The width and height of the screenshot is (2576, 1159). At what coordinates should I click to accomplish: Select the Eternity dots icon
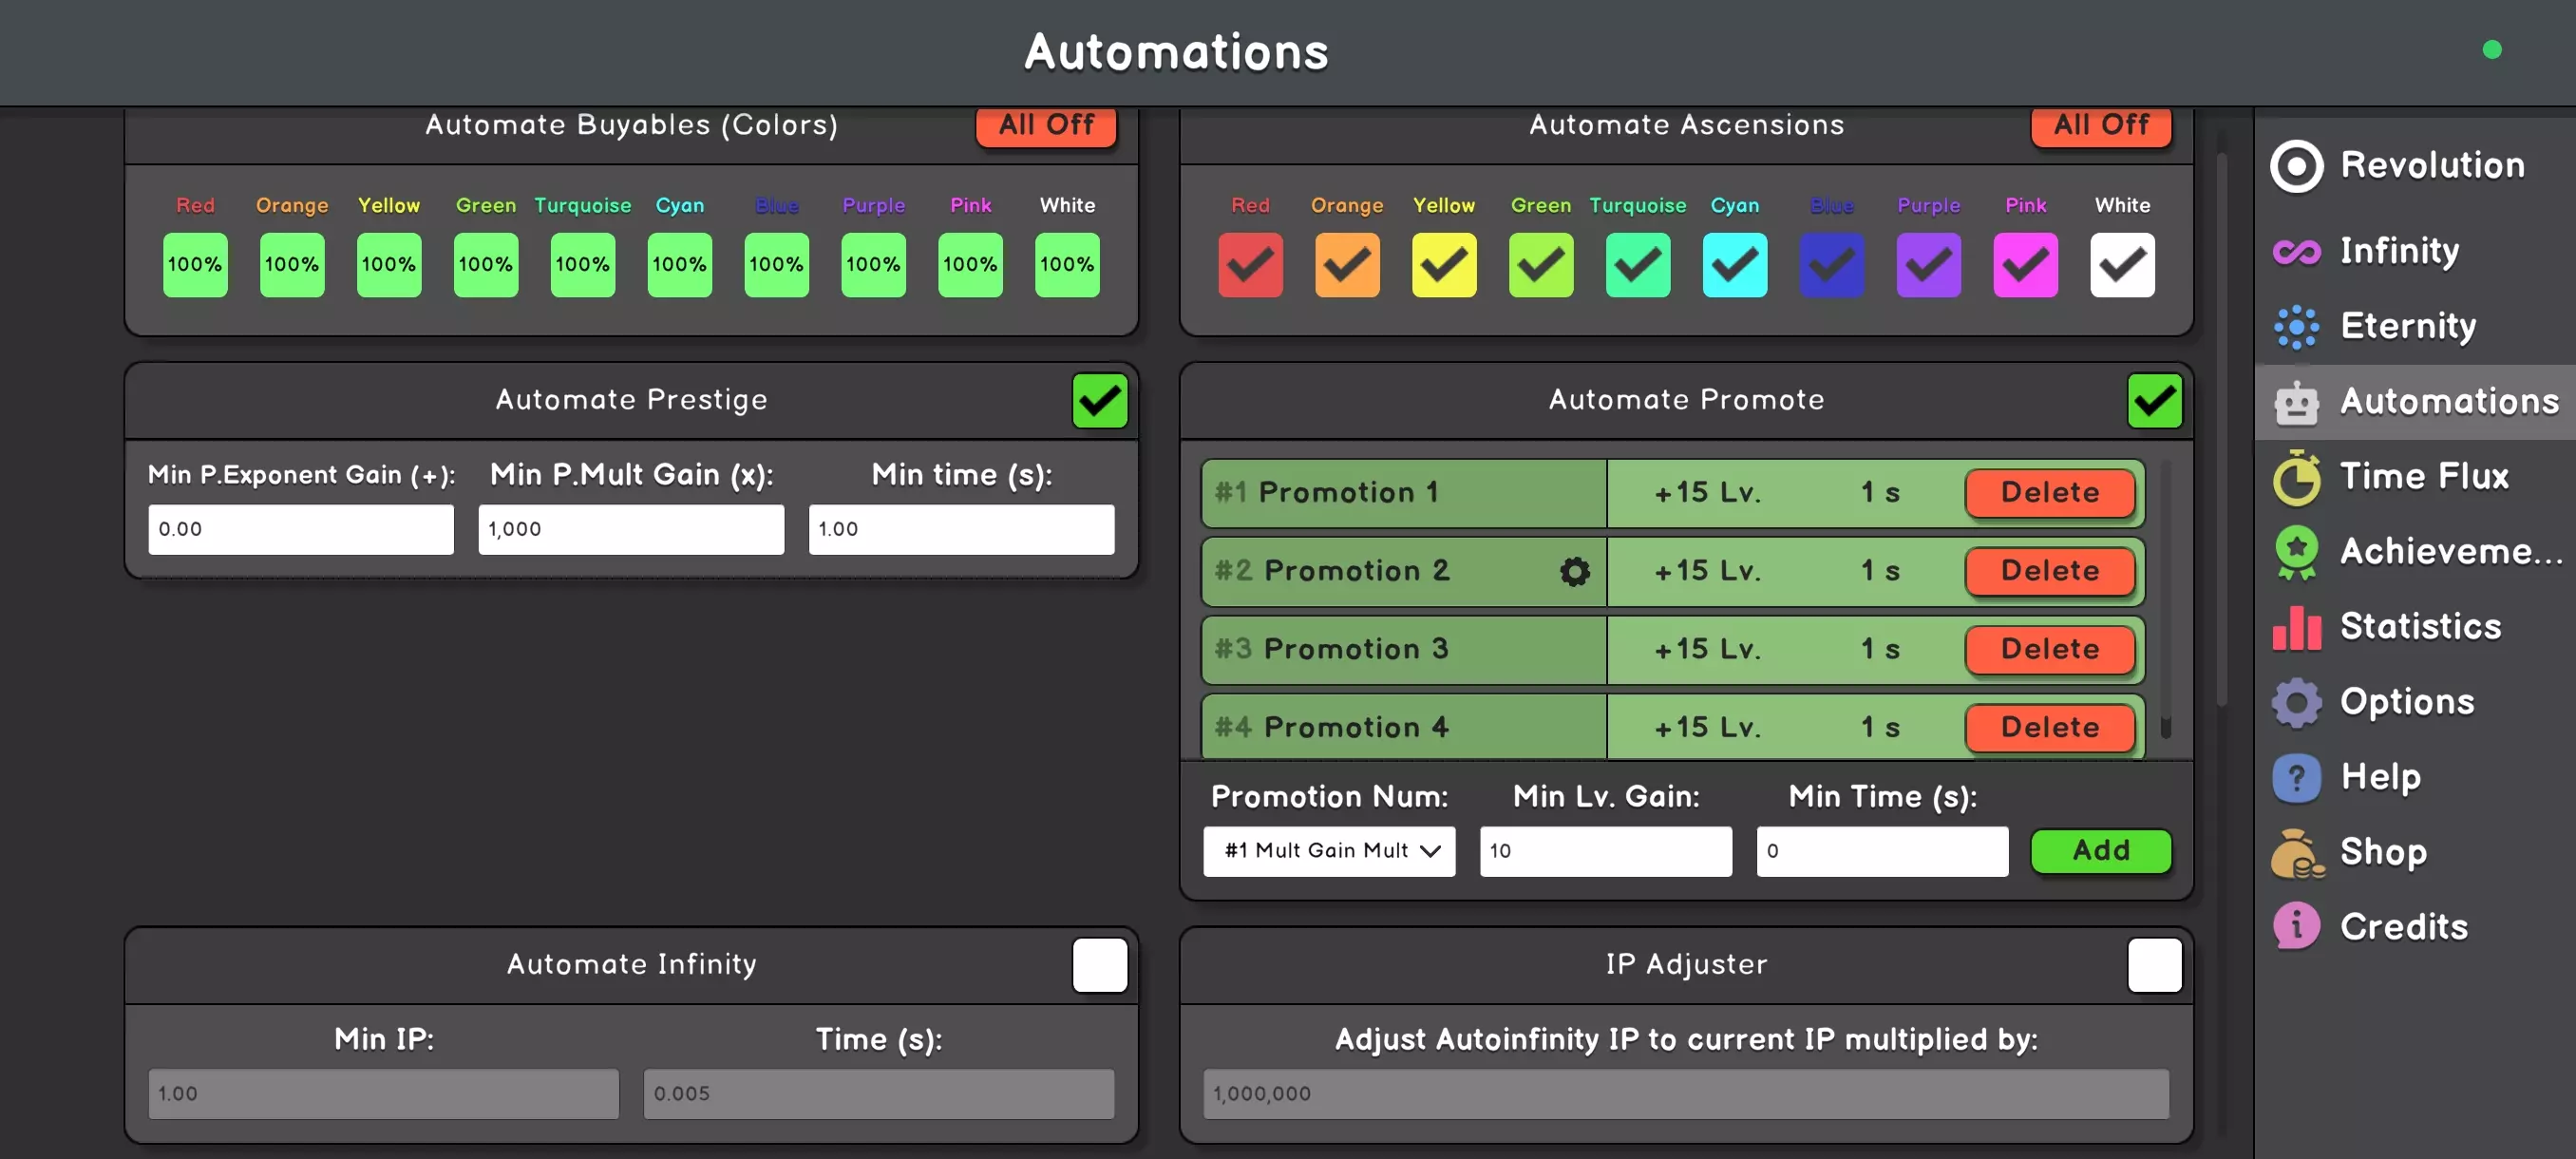pyautogui.click(x=2296, y=326)
